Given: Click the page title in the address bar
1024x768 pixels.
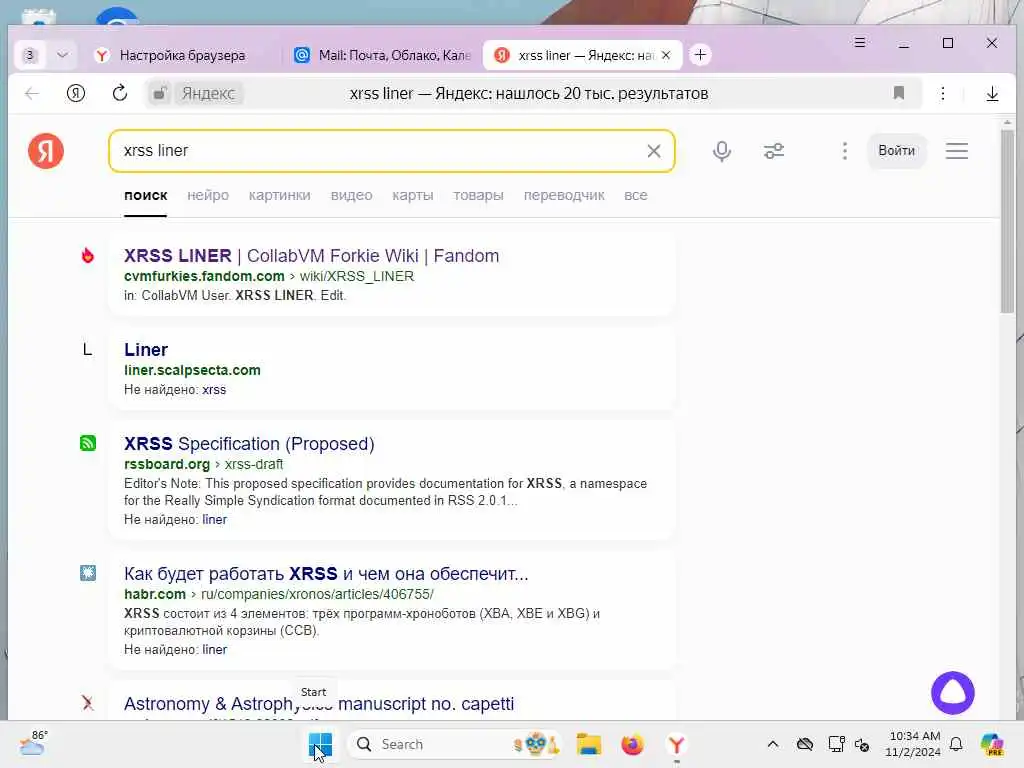Looking at the screenshot, I should click(x=528, y=93).
